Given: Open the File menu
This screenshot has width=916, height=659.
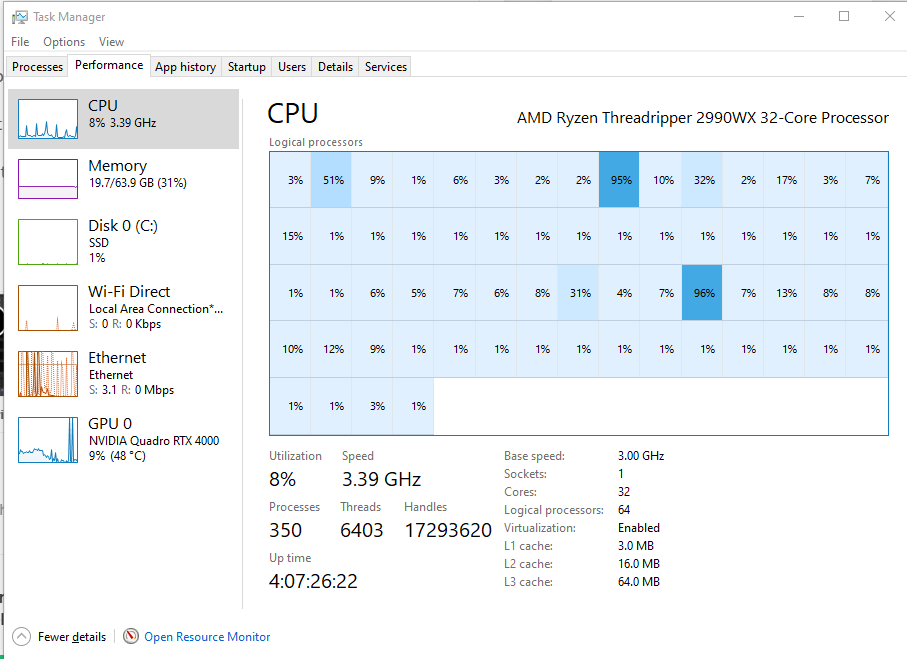Looking at the screenshot, I should 20,42.
